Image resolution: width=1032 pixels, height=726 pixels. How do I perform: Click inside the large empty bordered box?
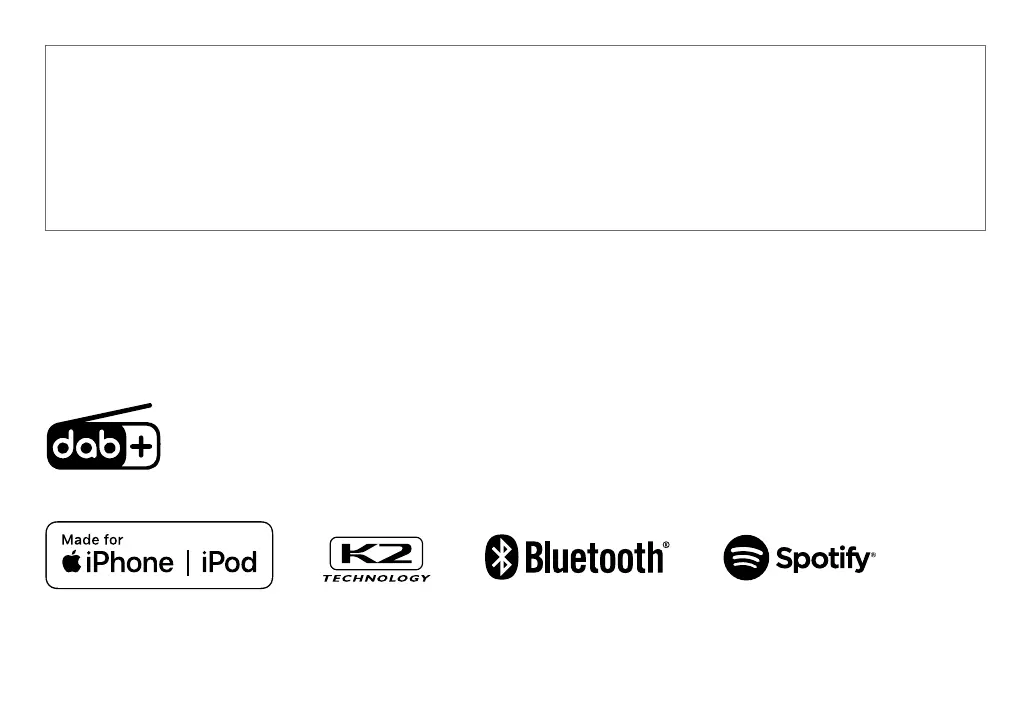pyautogui.click(x=515, y=138)
